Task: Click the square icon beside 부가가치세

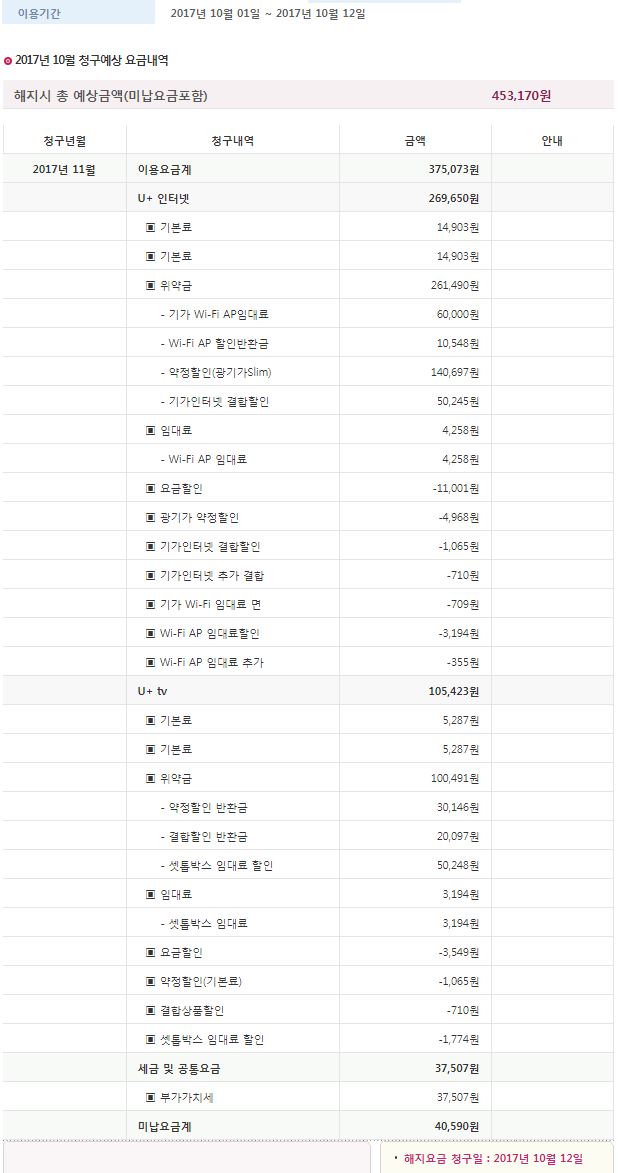Action: [151, 1098]
